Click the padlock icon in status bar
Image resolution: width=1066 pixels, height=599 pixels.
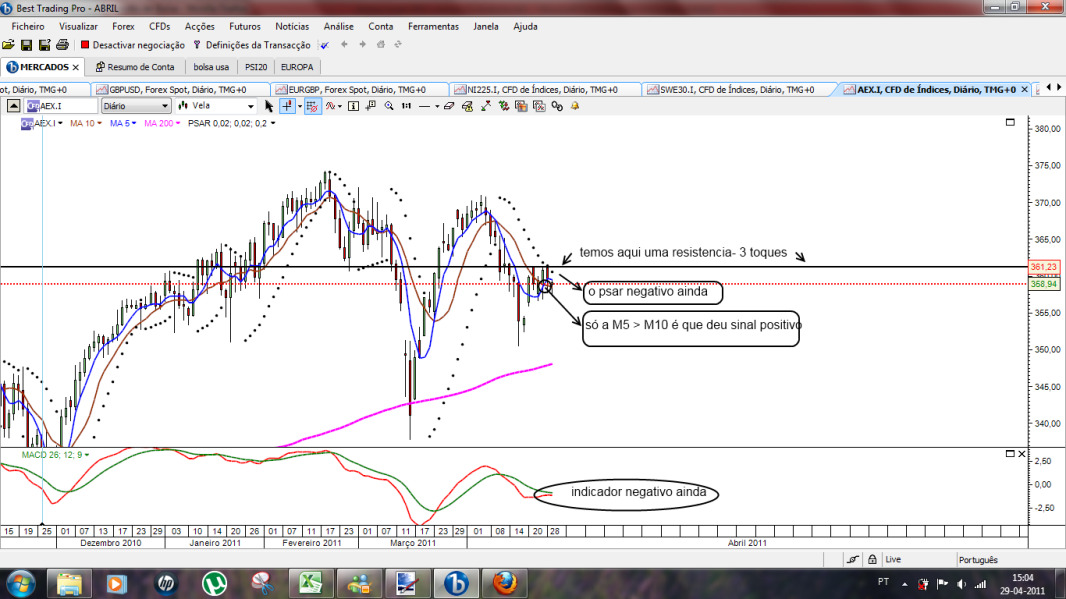tap(872, 560)
